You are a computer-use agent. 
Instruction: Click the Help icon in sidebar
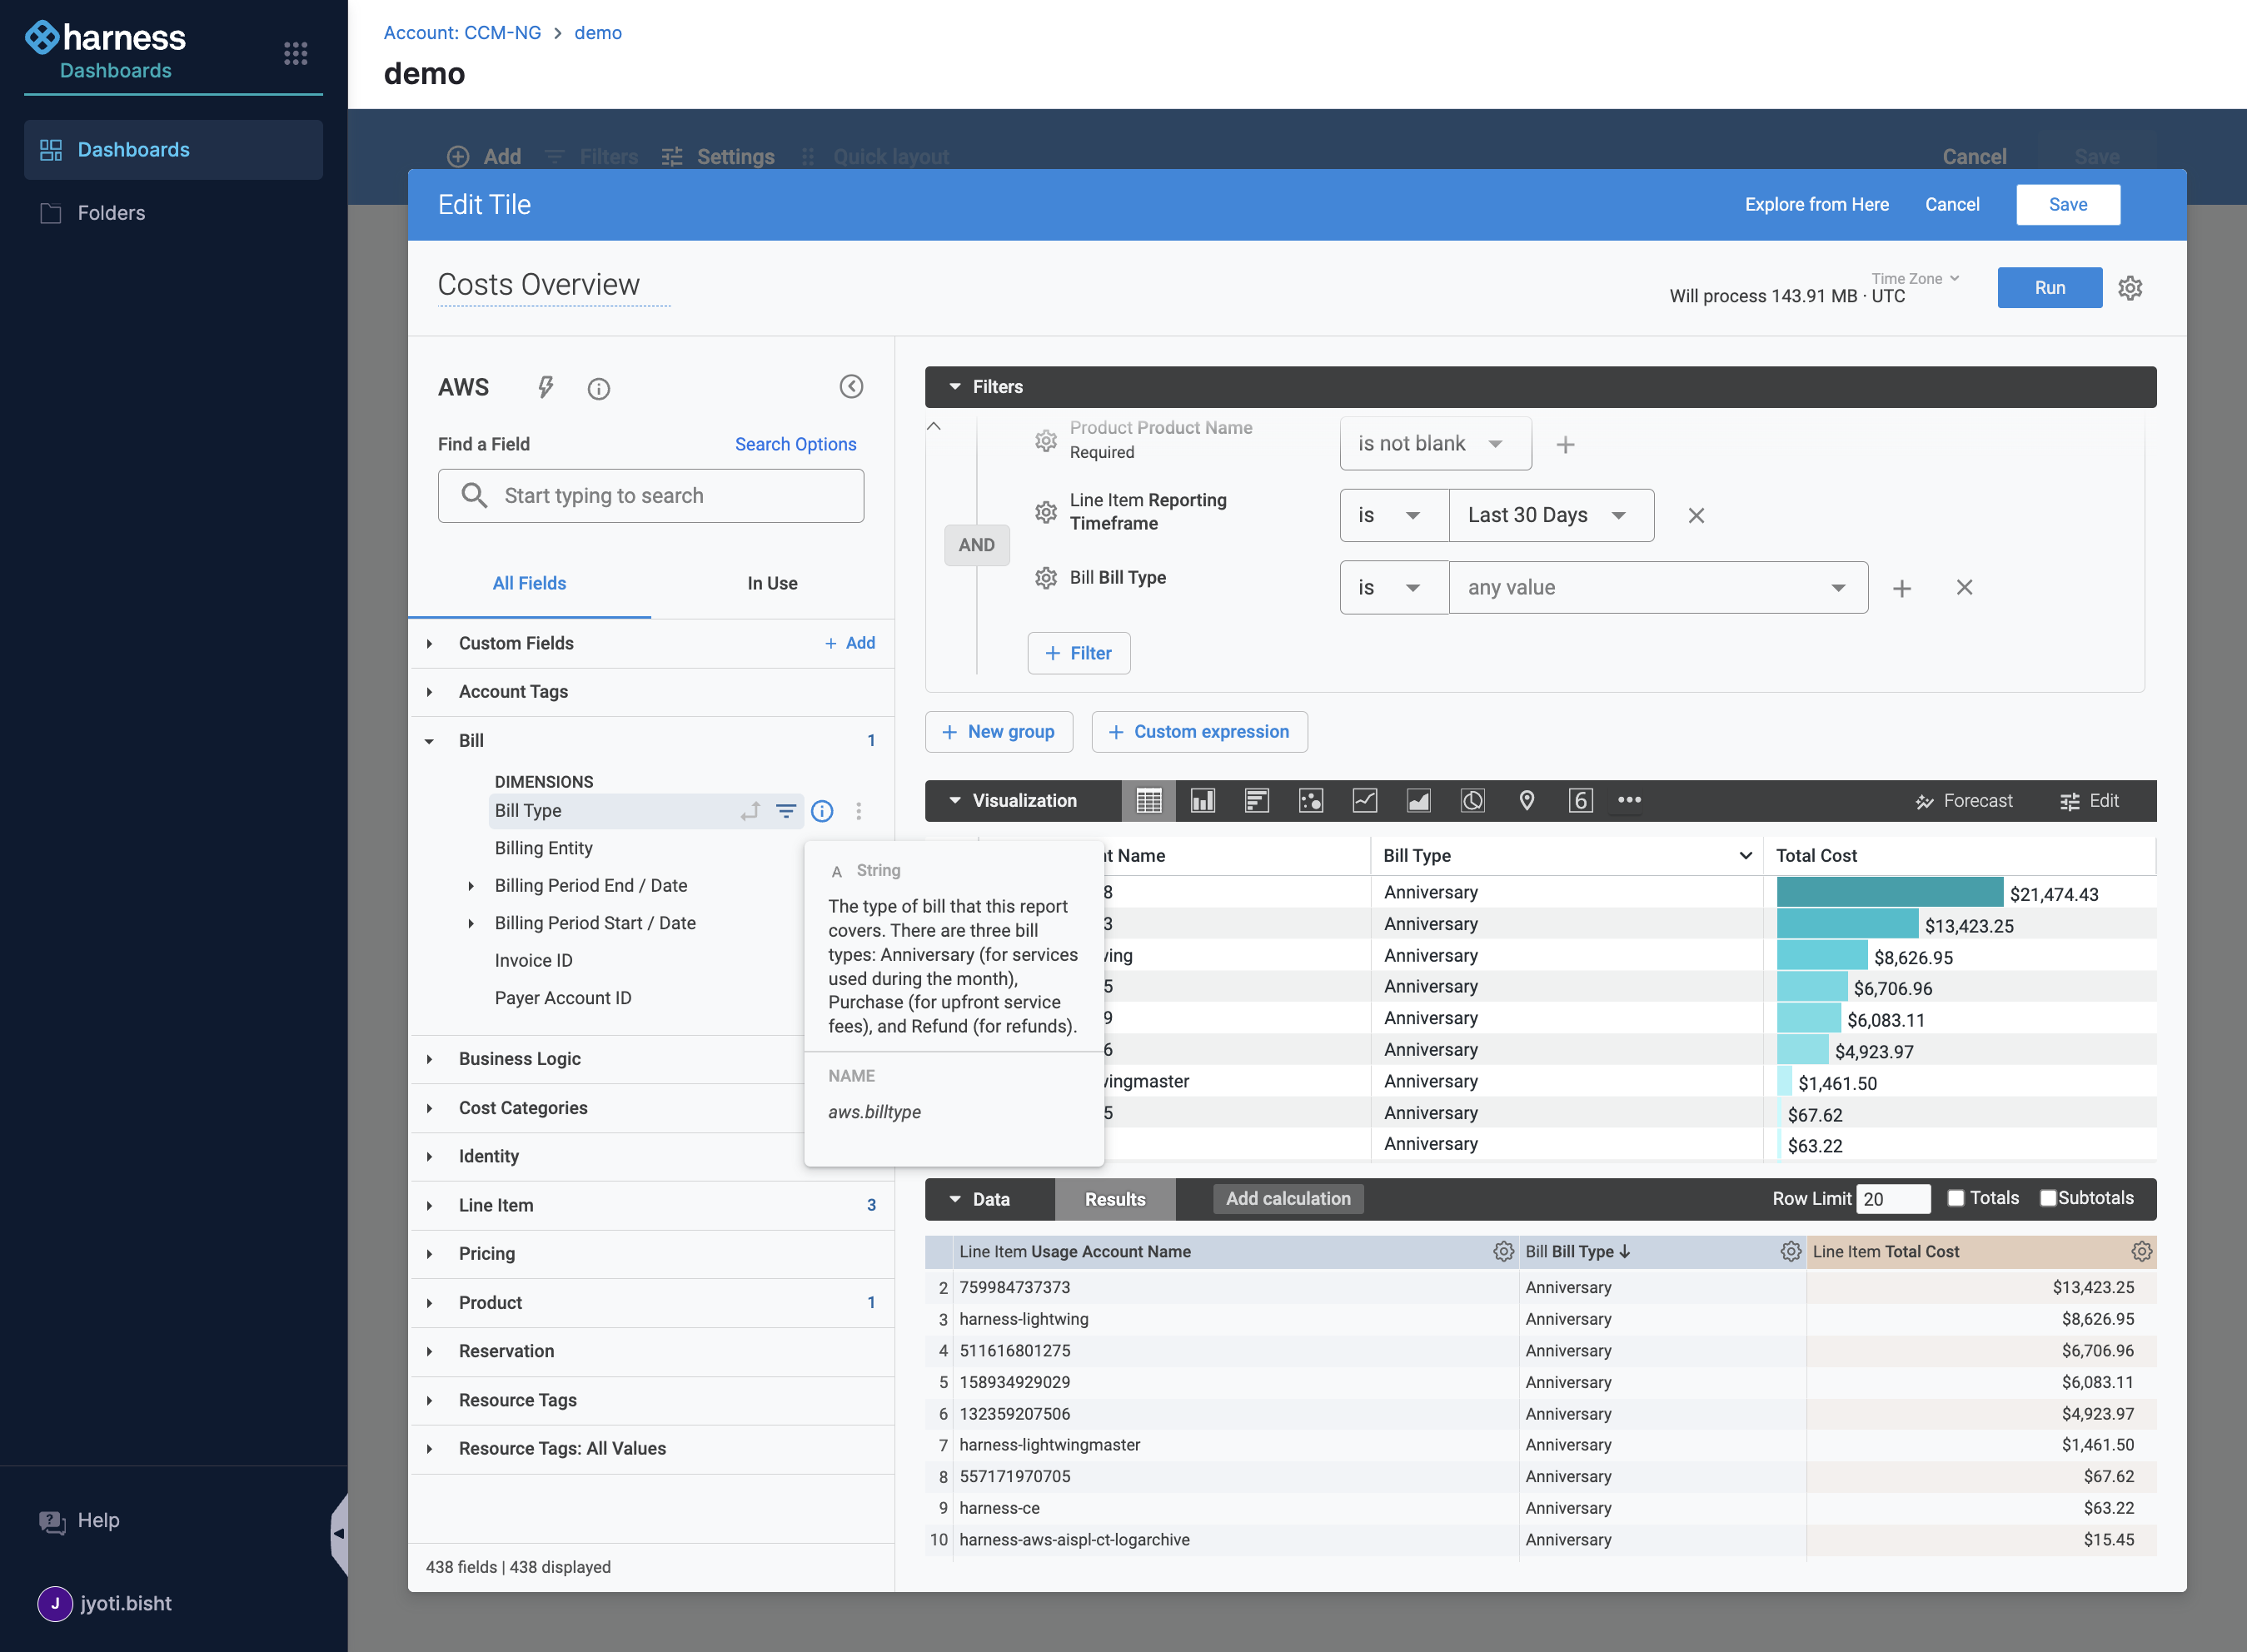(52, 1522)
